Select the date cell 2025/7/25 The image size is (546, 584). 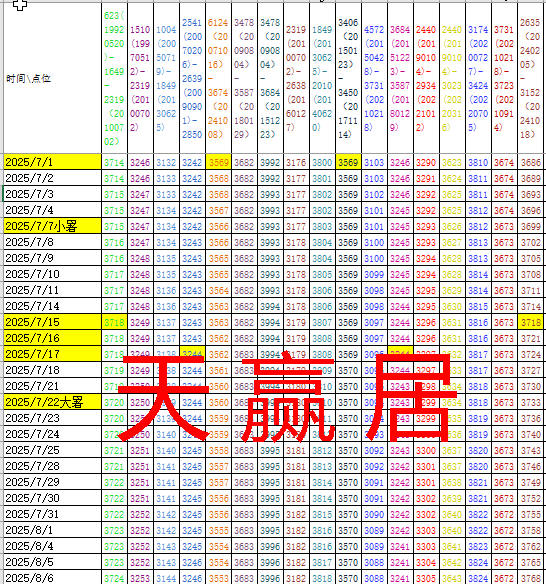53,450
